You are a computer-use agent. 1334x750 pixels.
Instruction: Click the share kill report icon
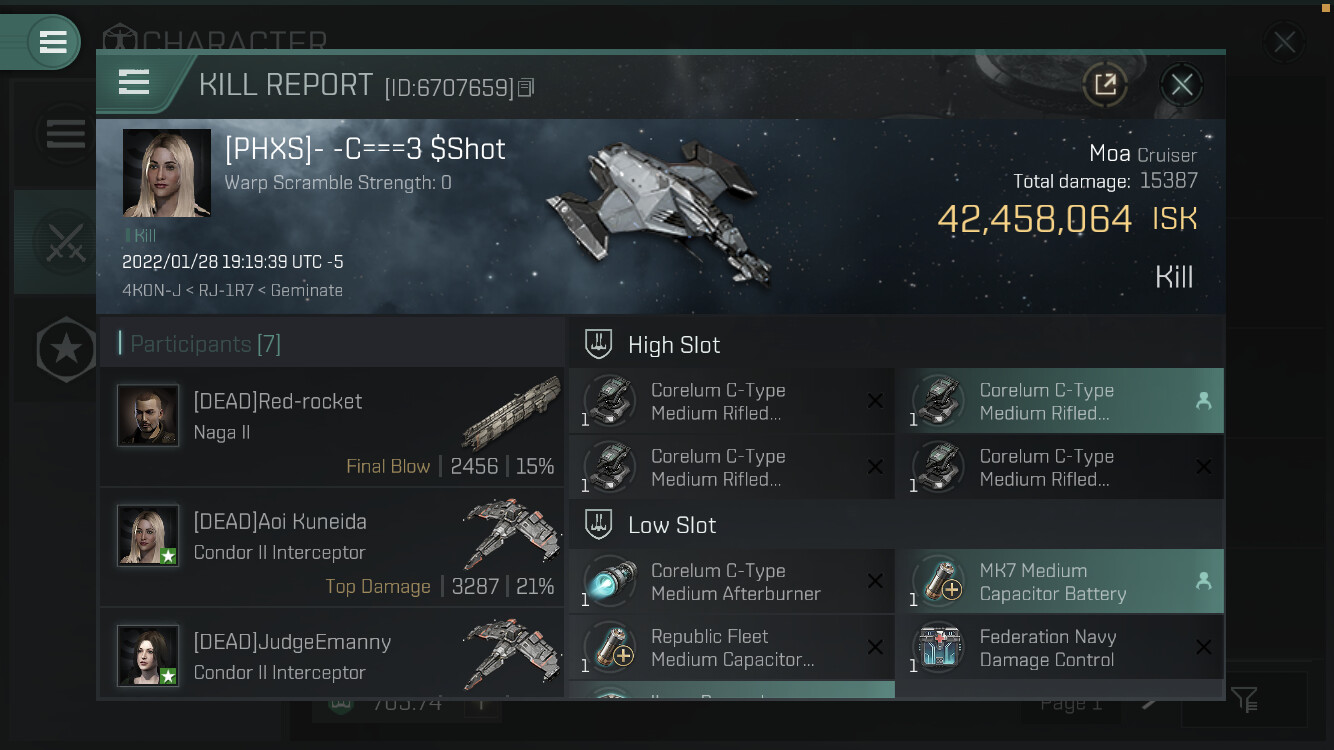coord(1105,85)
